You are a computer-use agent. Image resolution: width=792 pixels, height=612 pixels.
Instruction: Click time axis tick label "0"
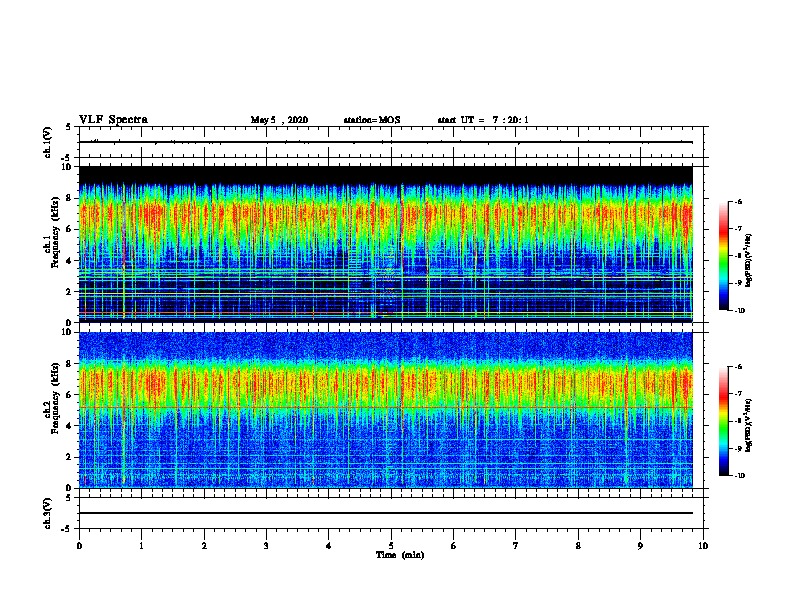coord(79,546)
